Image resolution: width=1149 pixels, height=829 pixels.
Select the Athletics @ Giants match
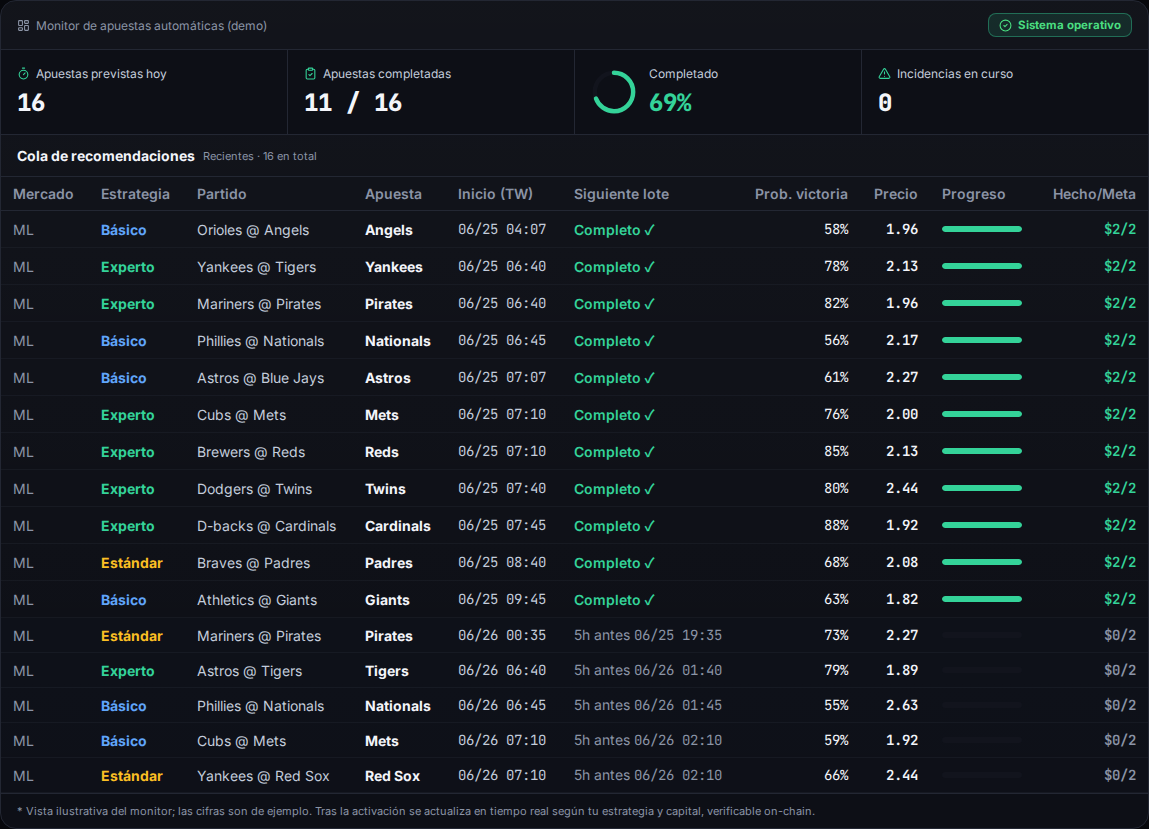tap(257, 600)
